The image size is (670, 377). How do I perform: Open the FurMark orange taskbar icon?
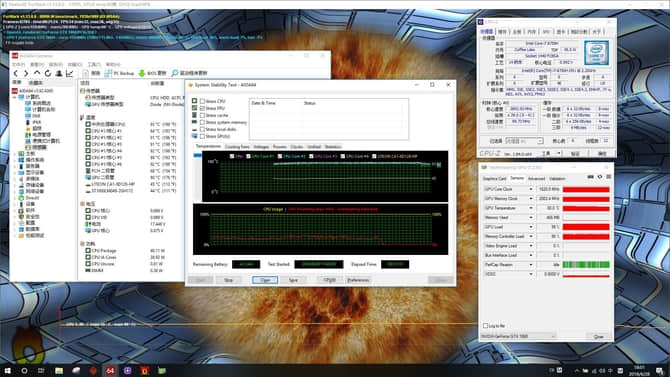tap(144, 370)
